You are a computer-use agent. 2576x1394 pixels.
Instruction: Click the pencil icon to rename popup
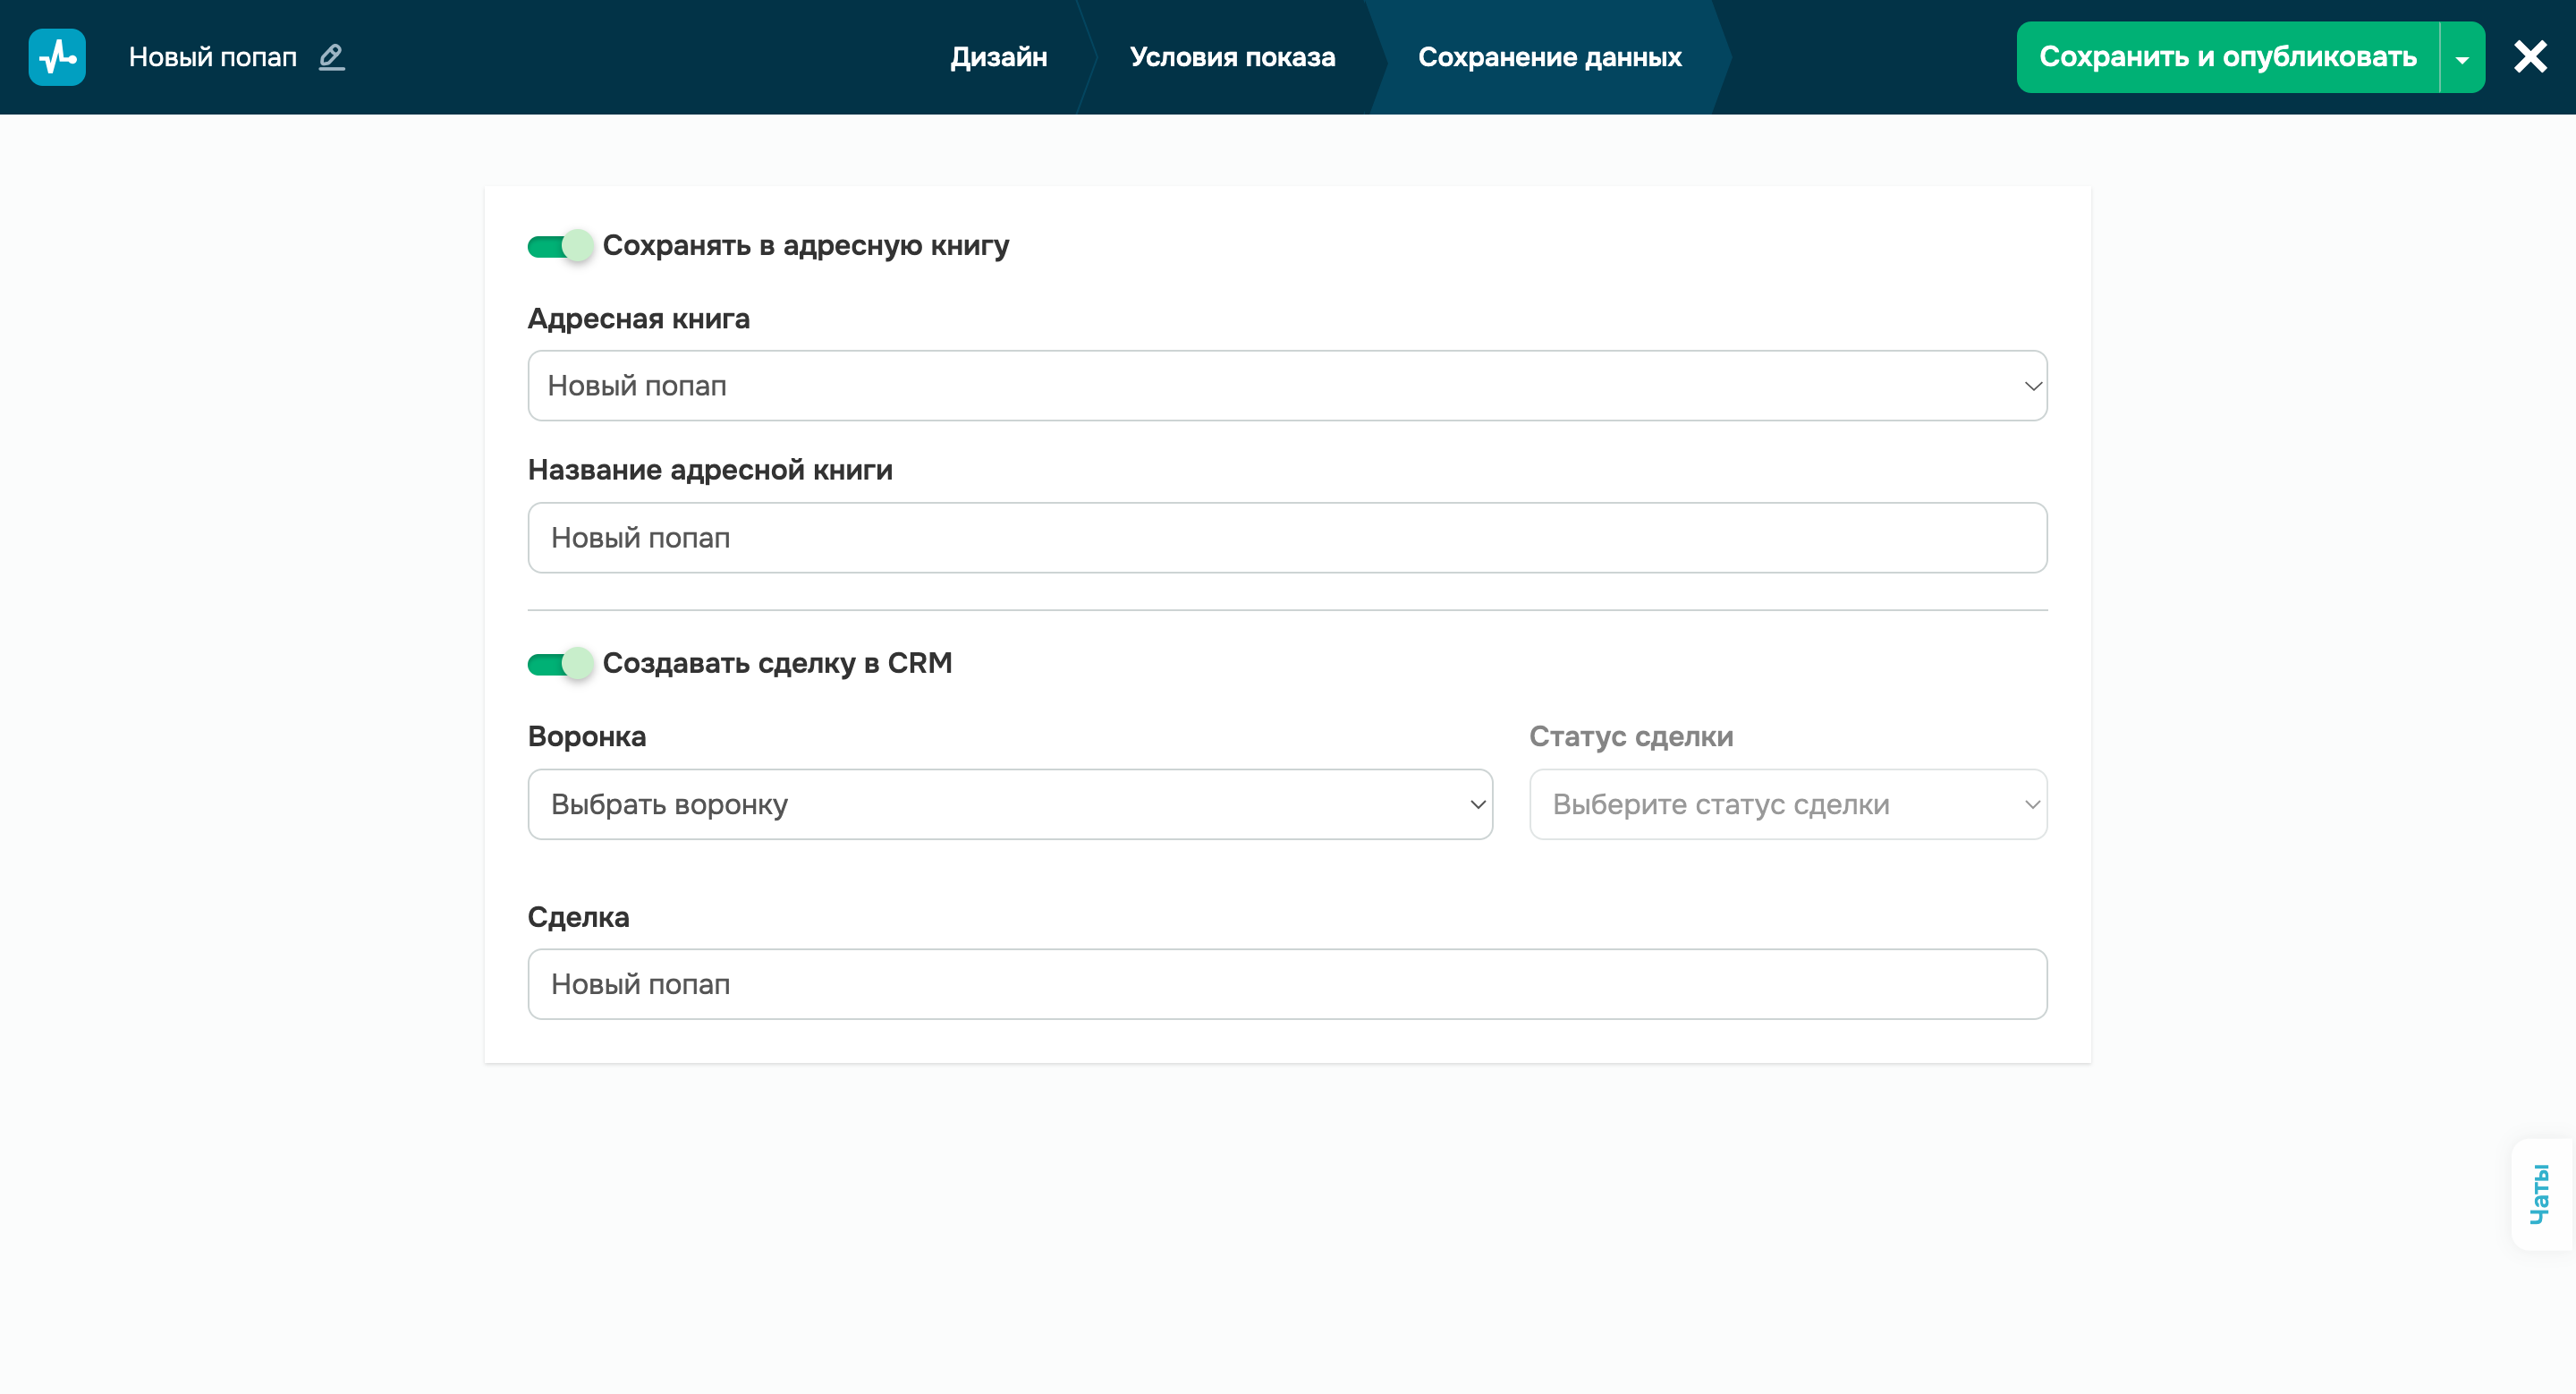331,57
